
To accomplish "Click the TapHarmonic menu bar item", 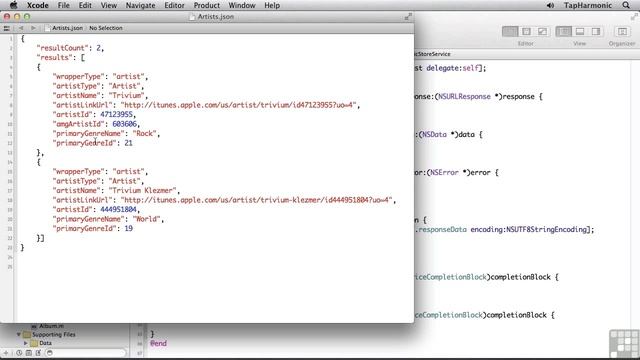I will click(588, 5).
